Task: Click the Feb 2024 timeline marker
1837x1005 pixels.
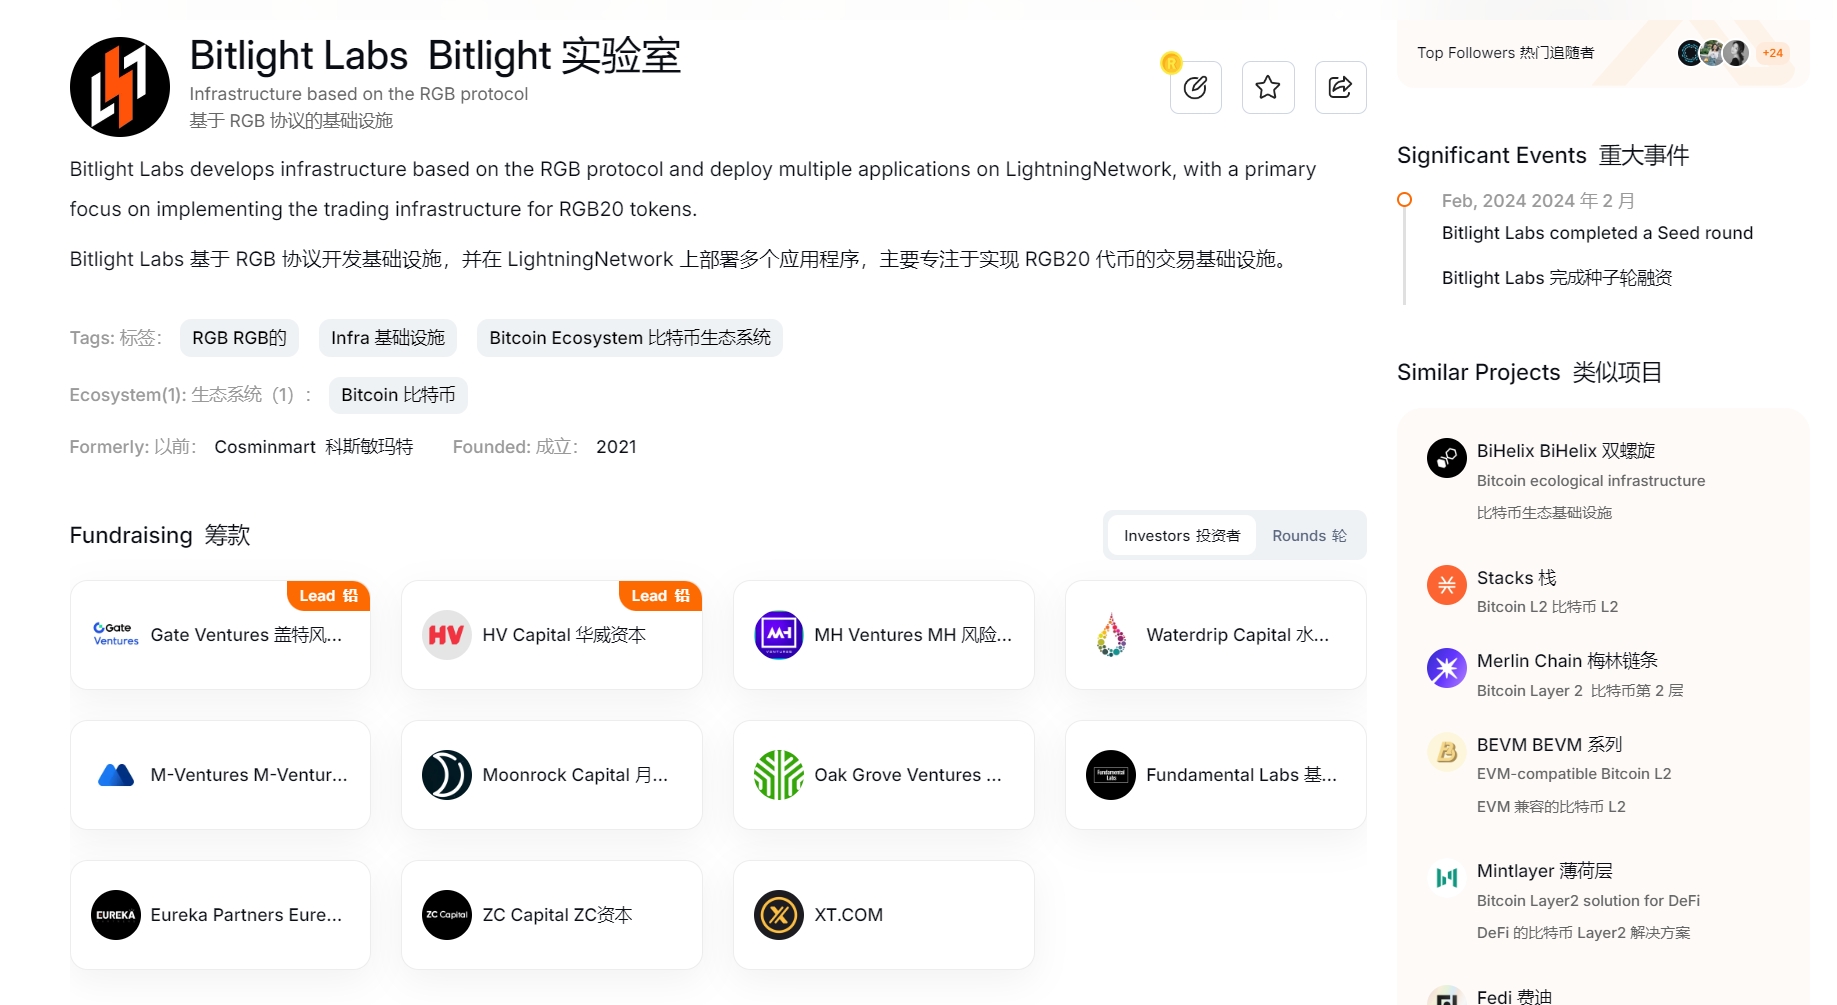Action: 1404,200
